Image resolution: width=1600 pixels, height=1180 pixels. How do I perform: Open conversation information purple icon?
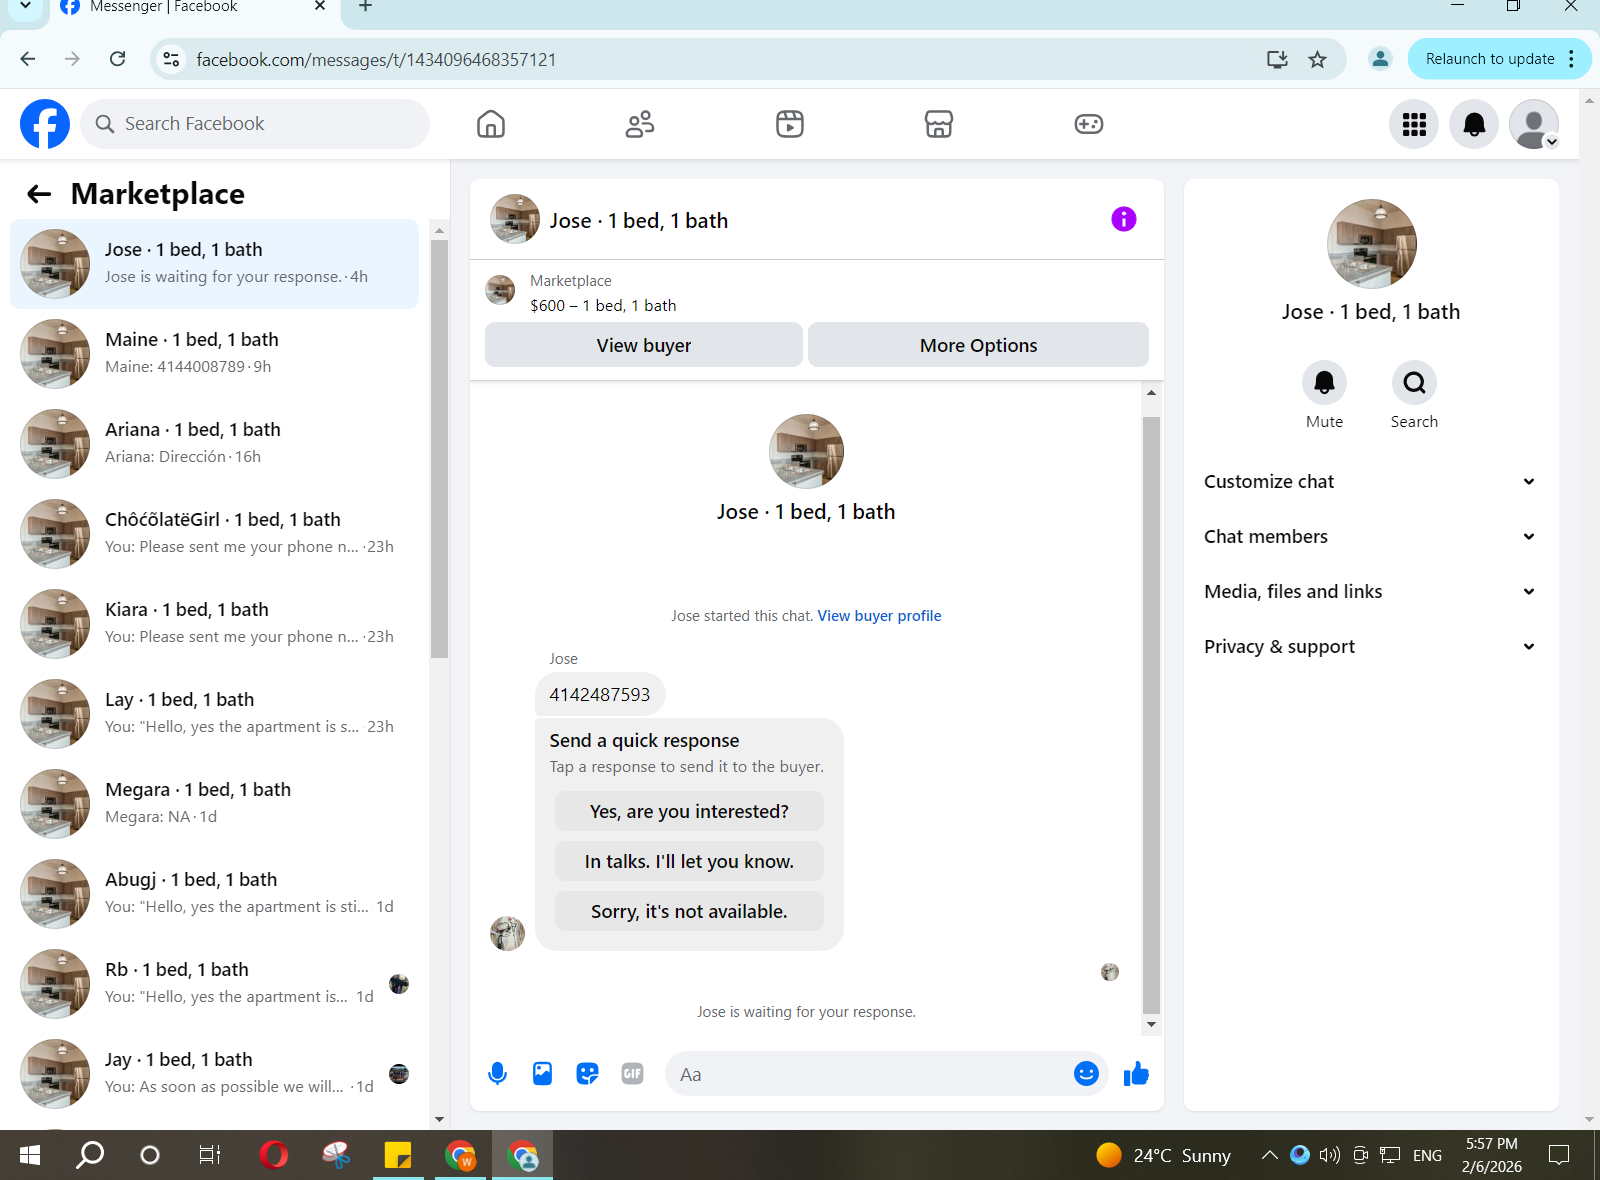(1124, 219)
